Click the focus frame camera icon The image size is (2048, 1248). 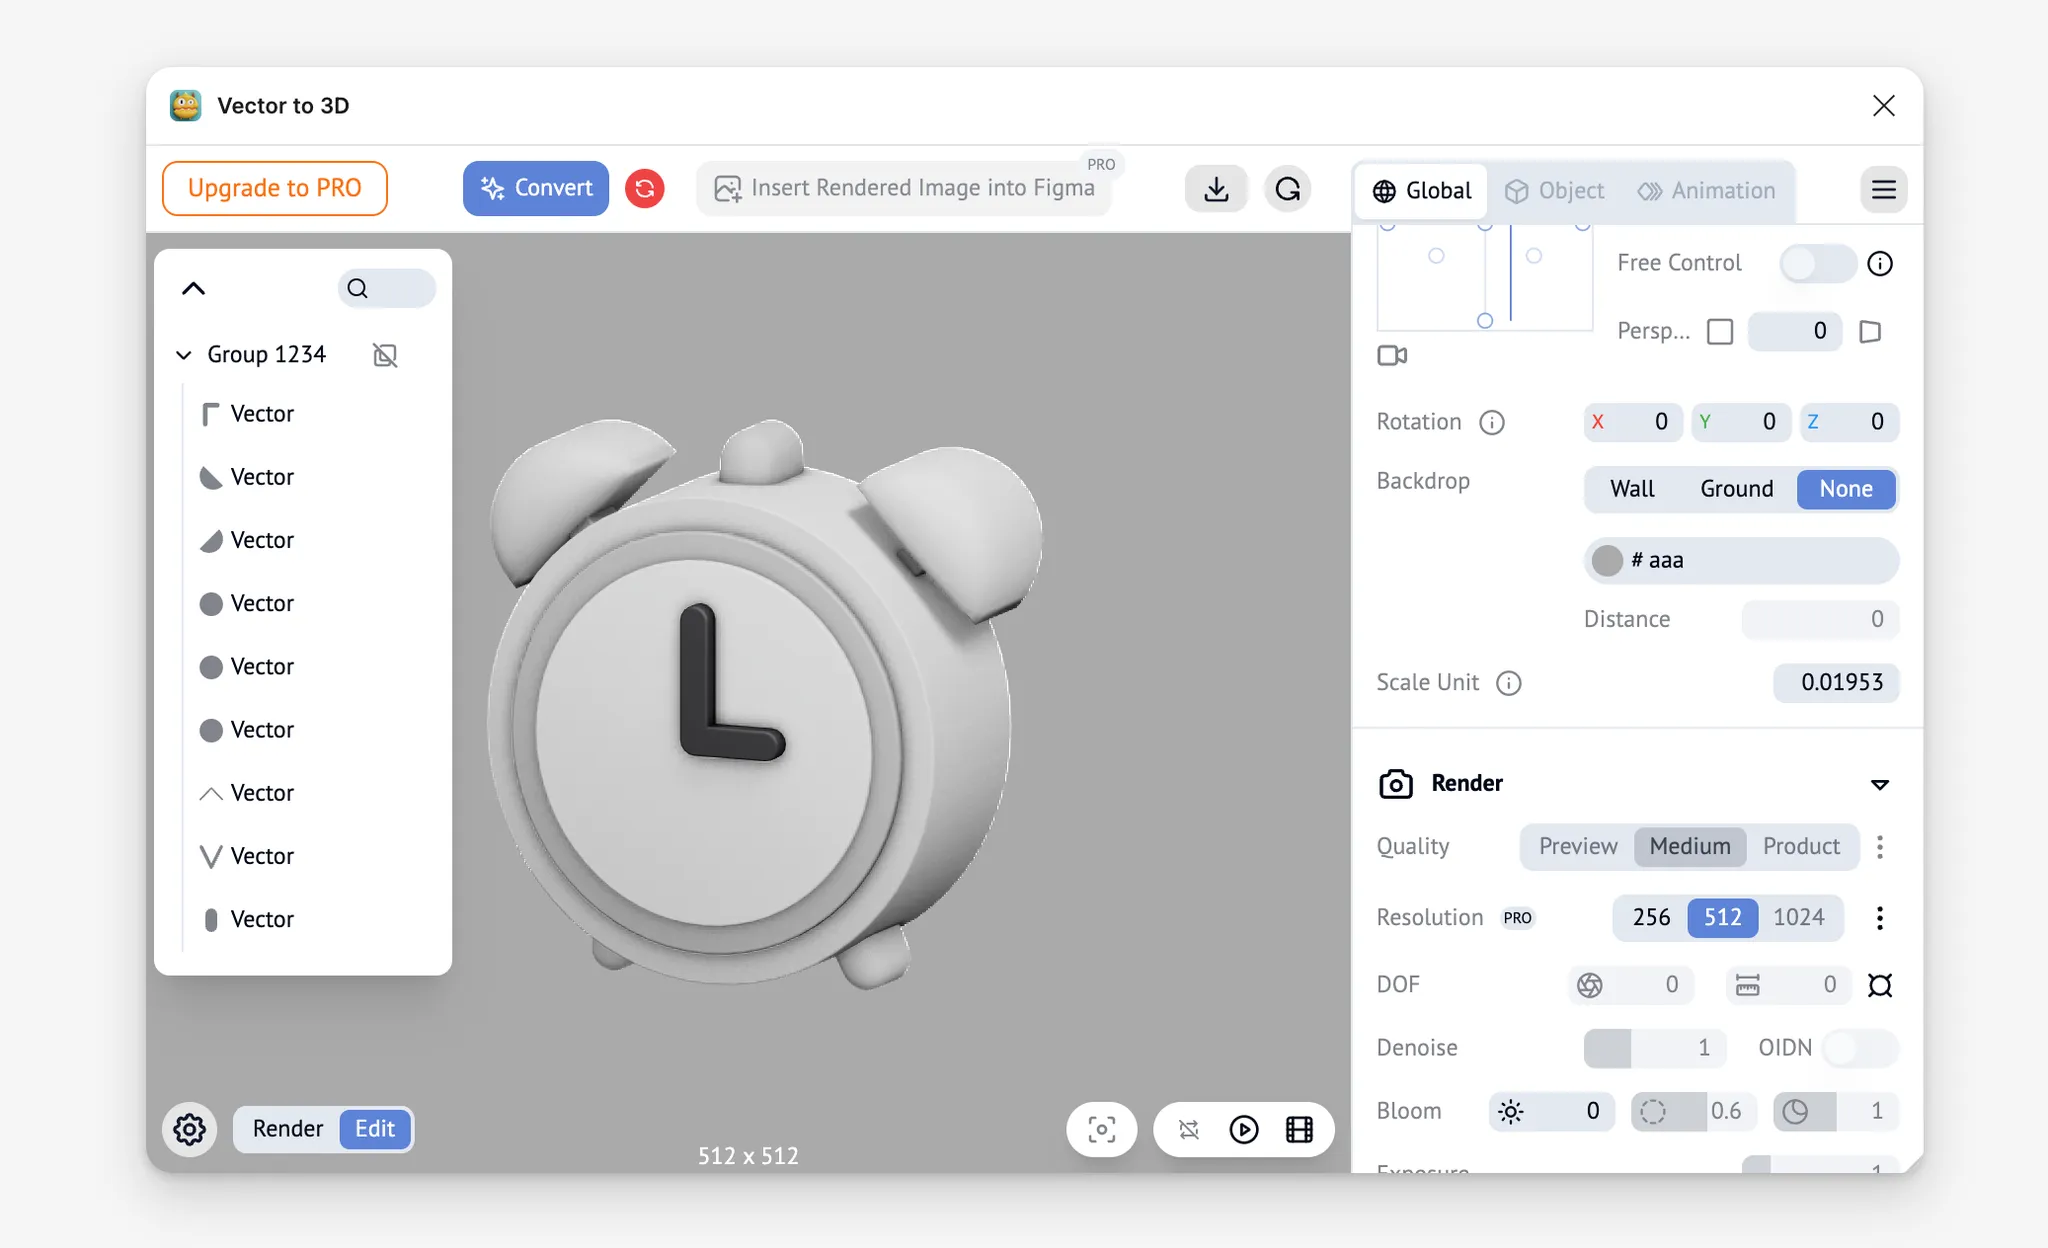1101,1129
